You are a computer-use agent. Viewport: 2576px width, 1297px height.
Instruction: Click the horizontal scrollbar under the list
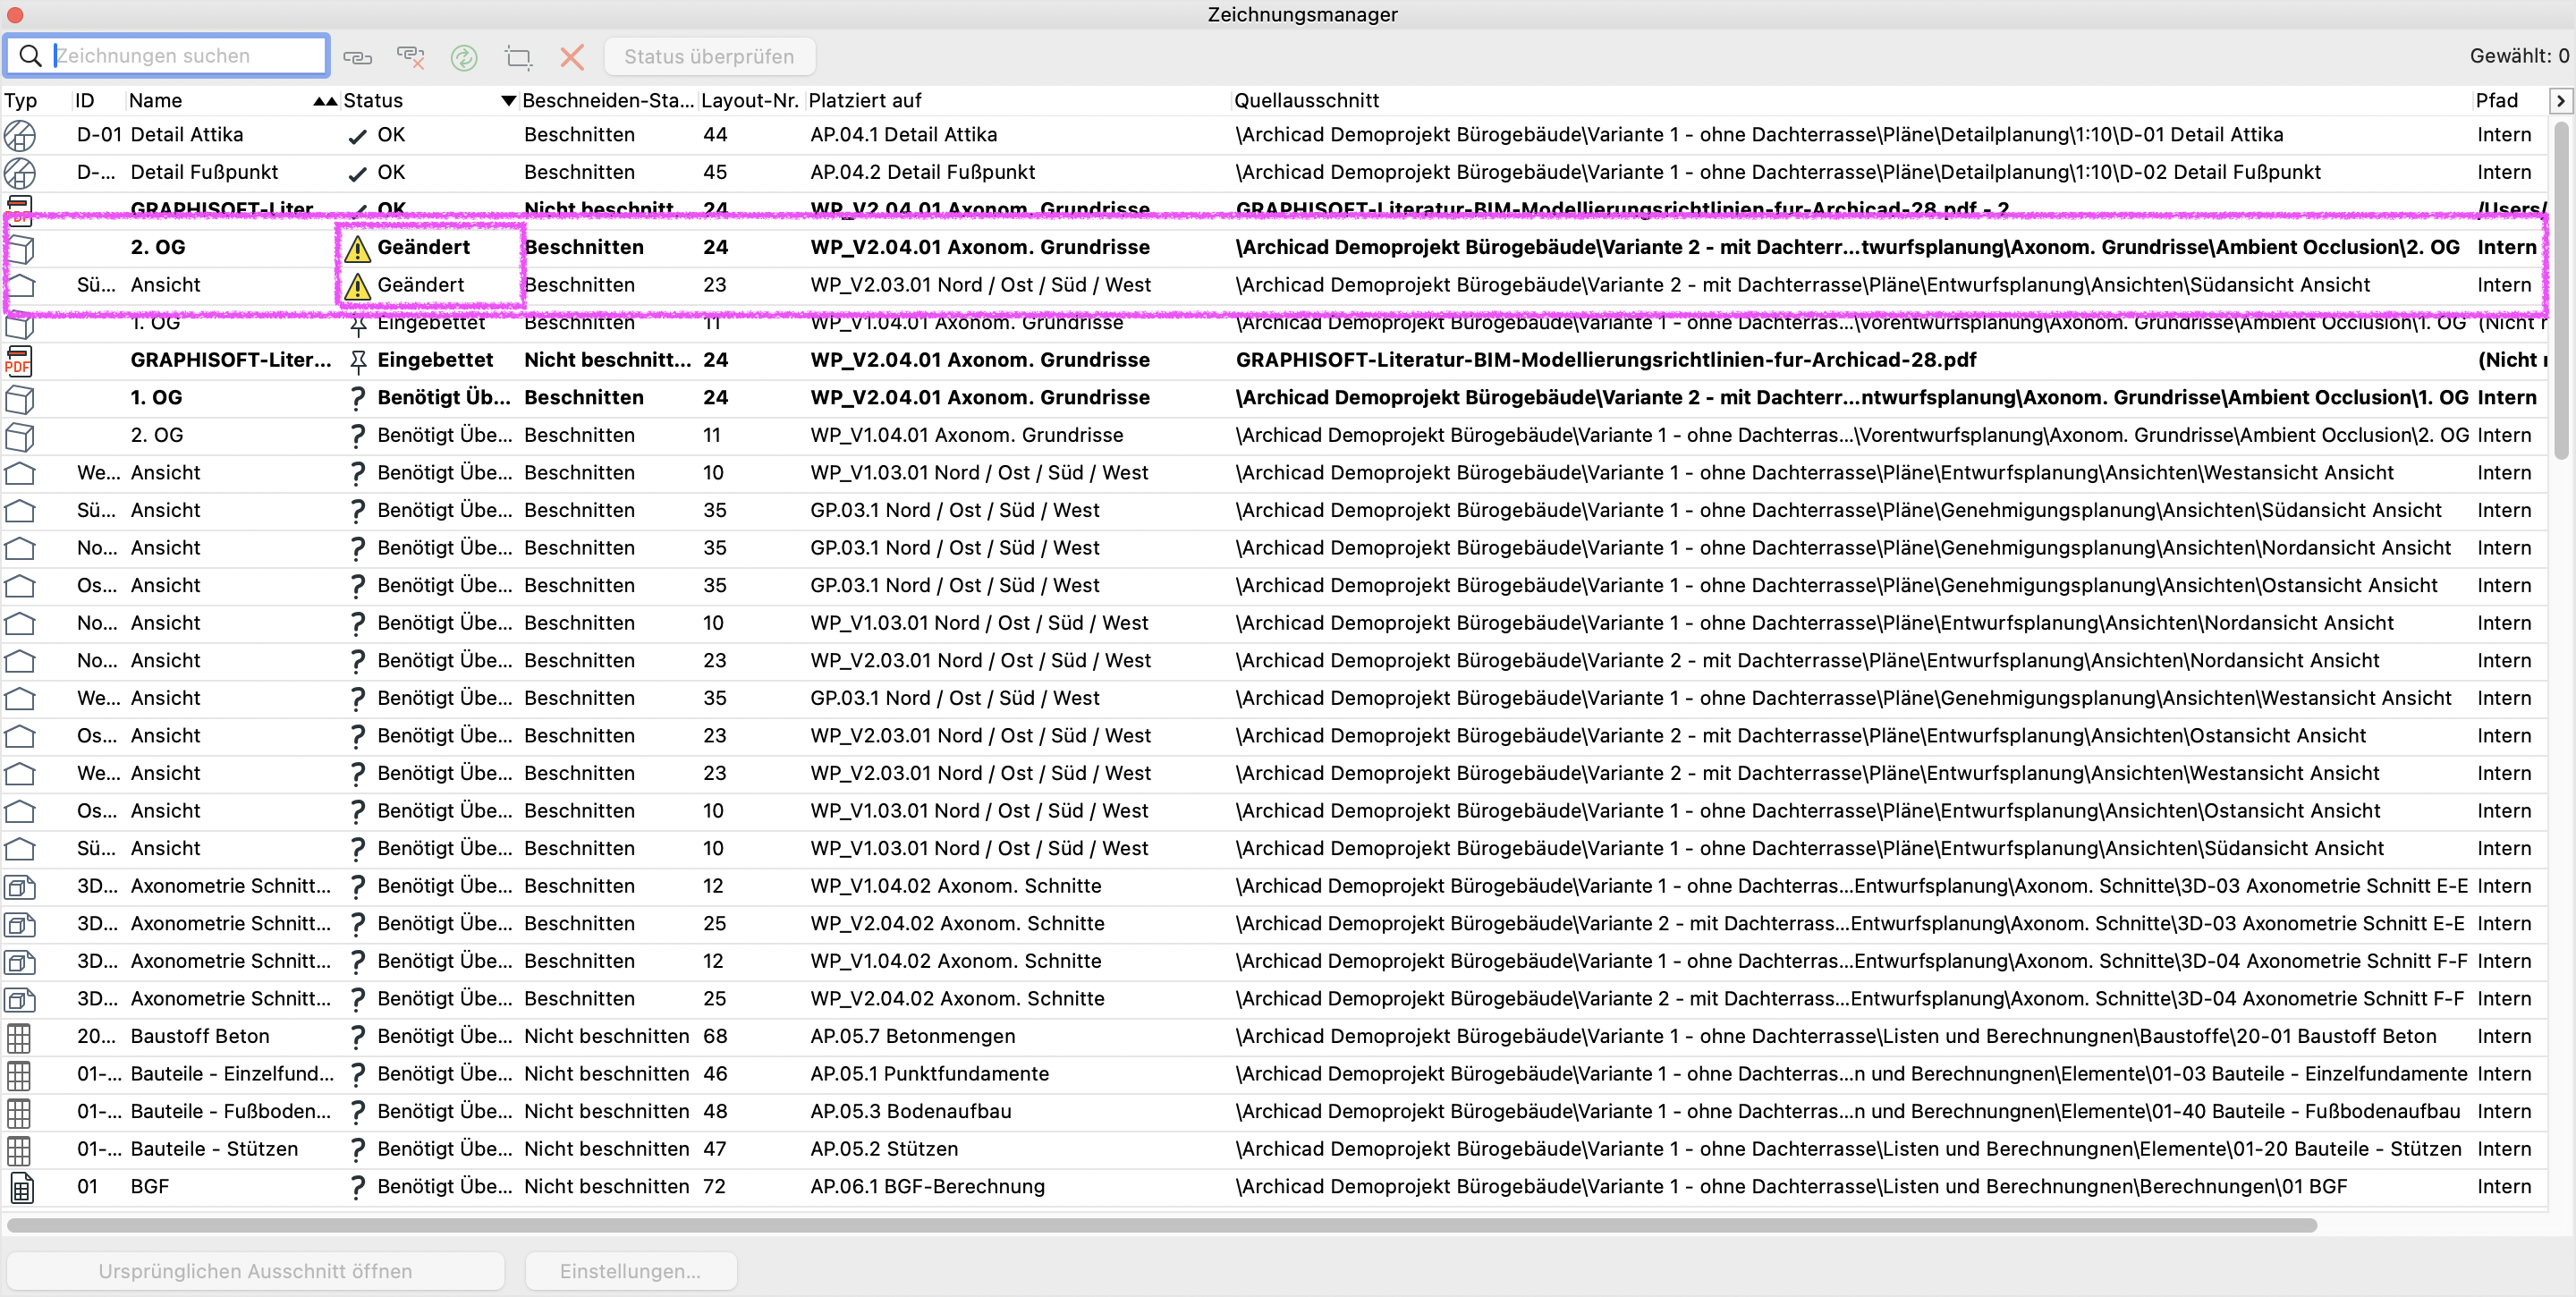pyautogui.click(x=1162, y=1225)
